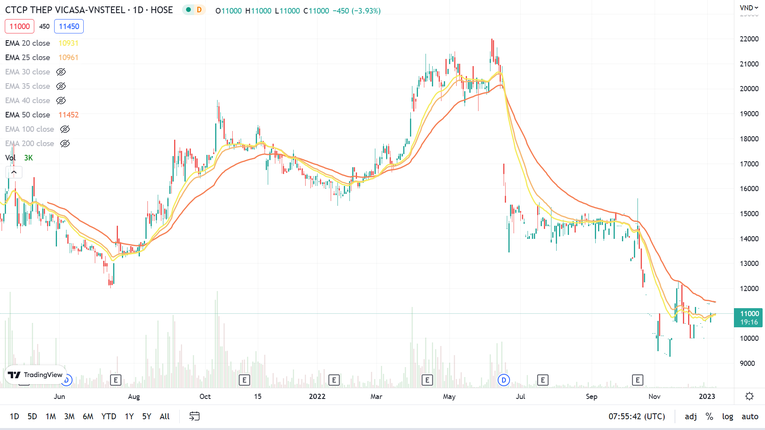Click the TradingView logo

pos(35,375)
